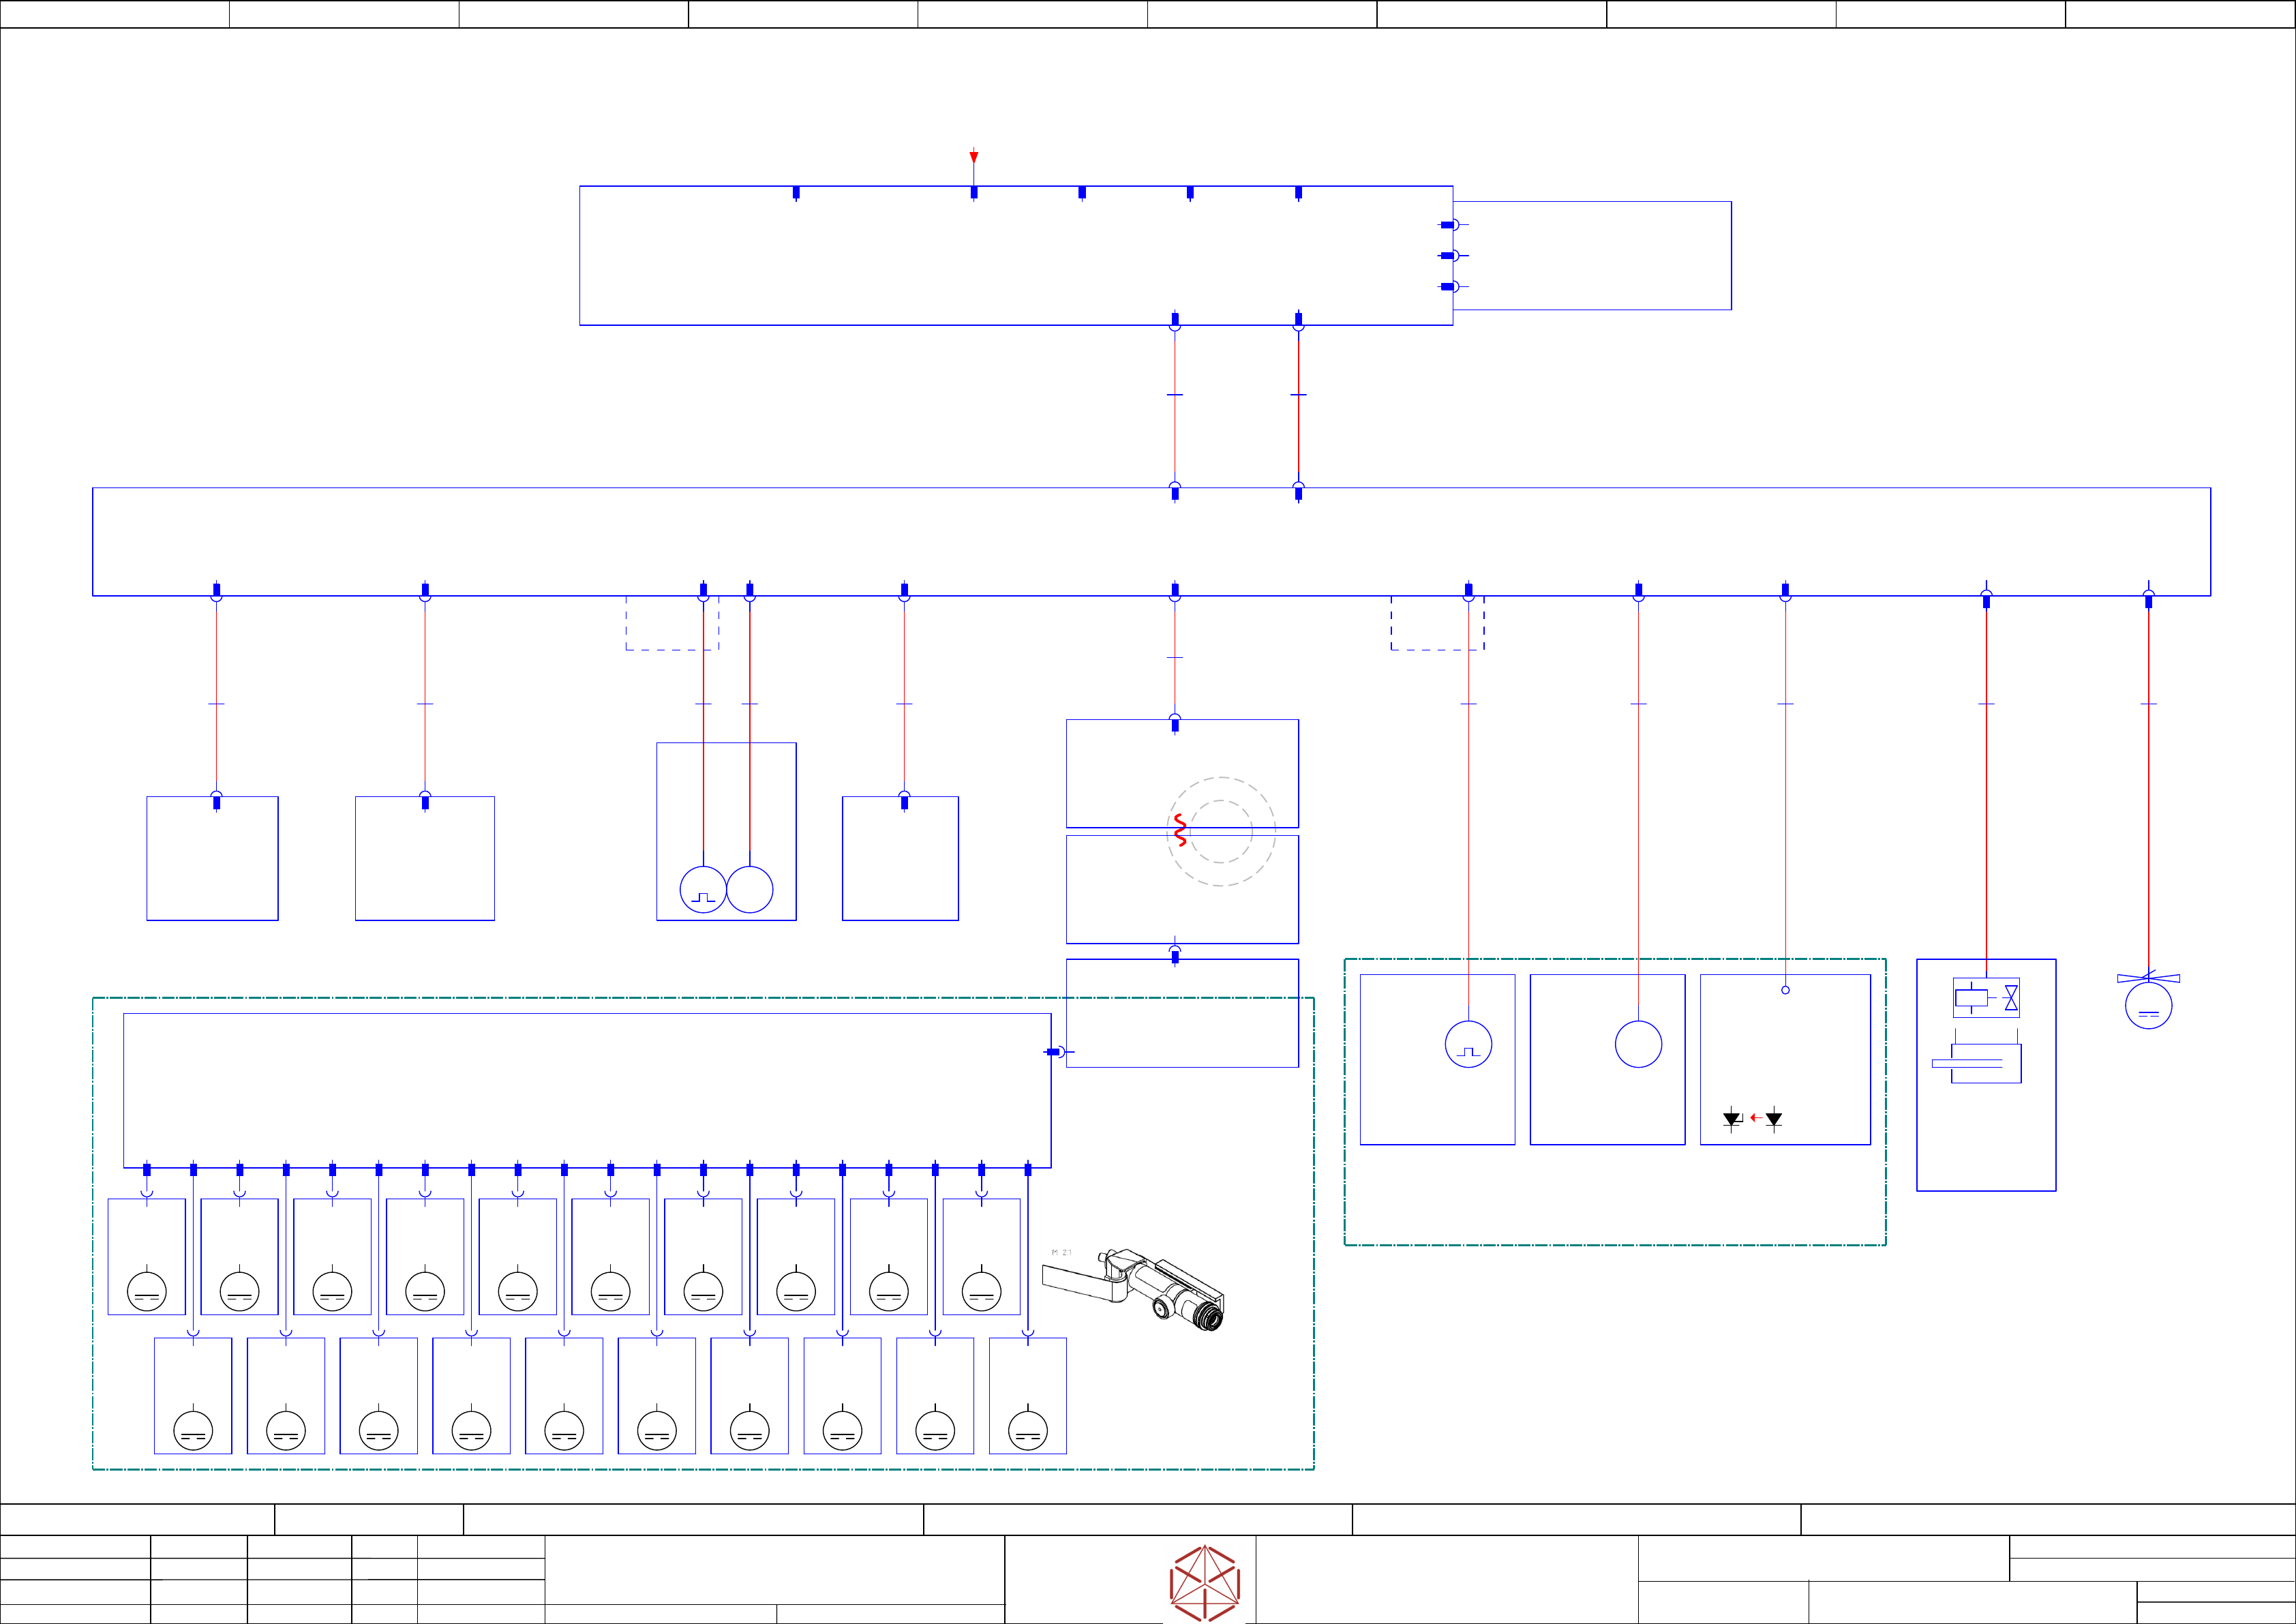Click the empty circle in right green-dashed group
This screenshot has height=1624, width=2296.
[1638, 1044]
